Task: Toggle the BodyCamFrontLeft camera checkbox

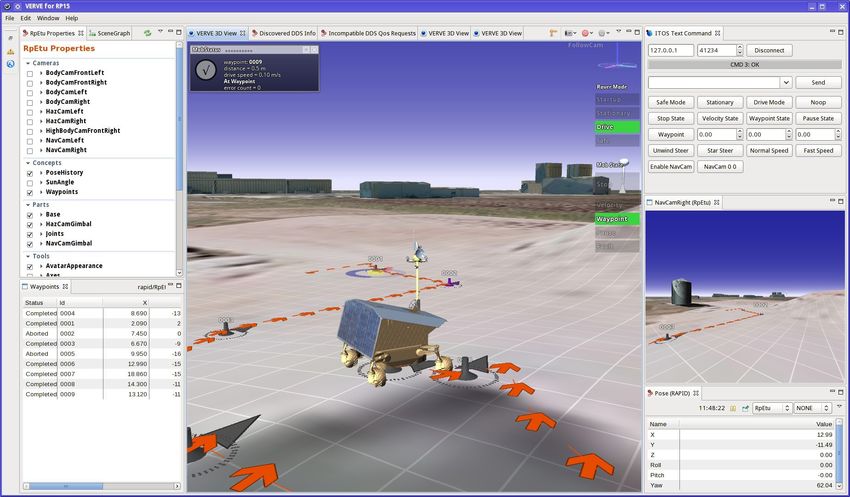Action: (x=30, y=73)
